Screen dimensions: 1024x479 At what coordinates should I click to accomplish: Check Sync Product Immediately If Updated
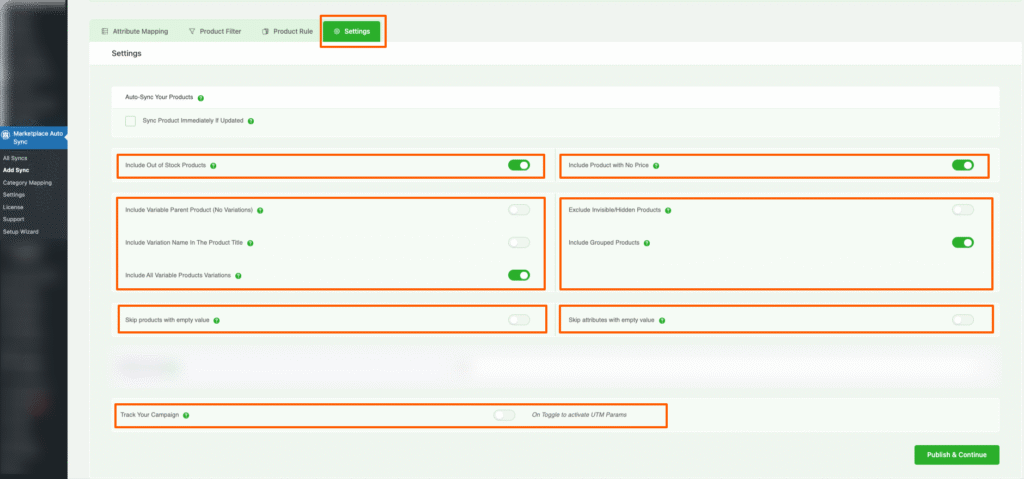131,121
